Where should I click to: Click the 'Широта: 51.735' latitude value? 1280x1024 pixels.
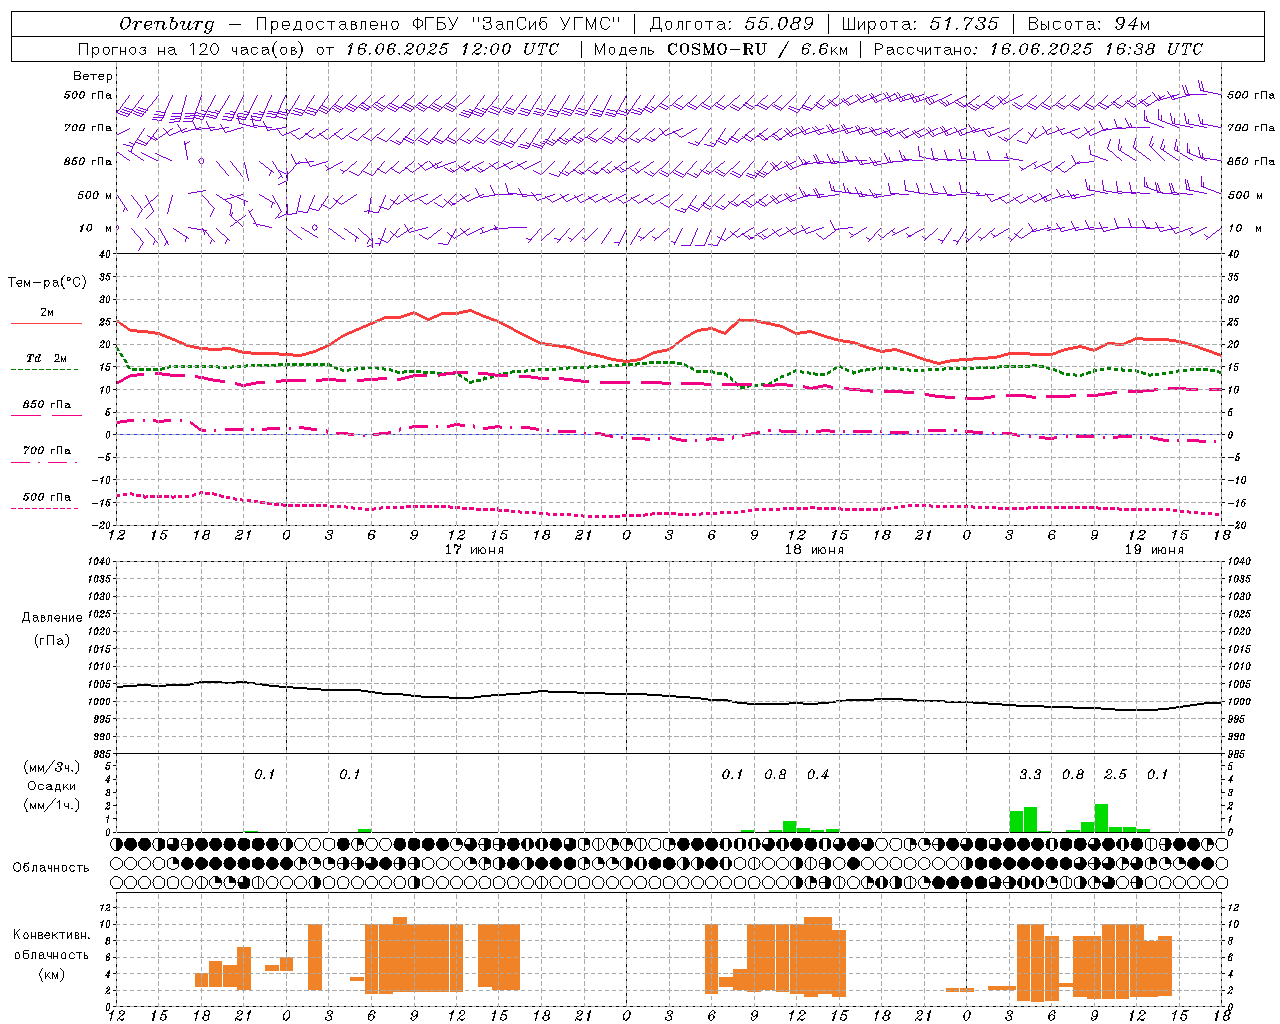coord(920,24)
